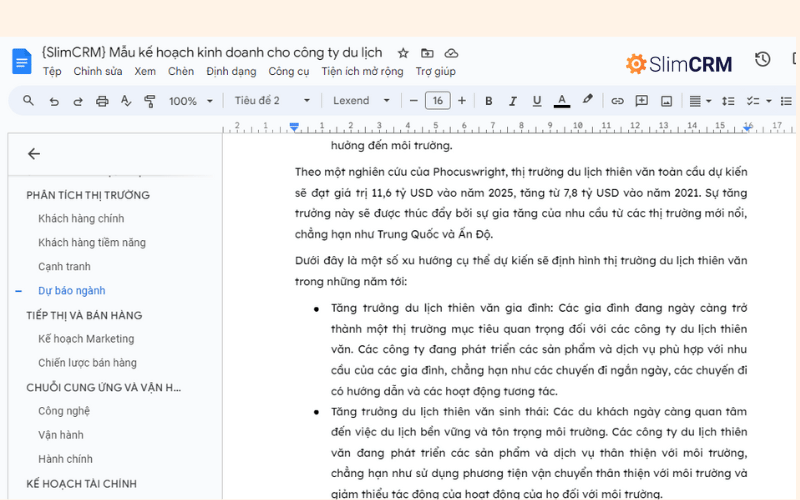The width and height of the screenshot is (800, 500).
Task: Click the left indent ruler marker
Action: tap(294, 127)
